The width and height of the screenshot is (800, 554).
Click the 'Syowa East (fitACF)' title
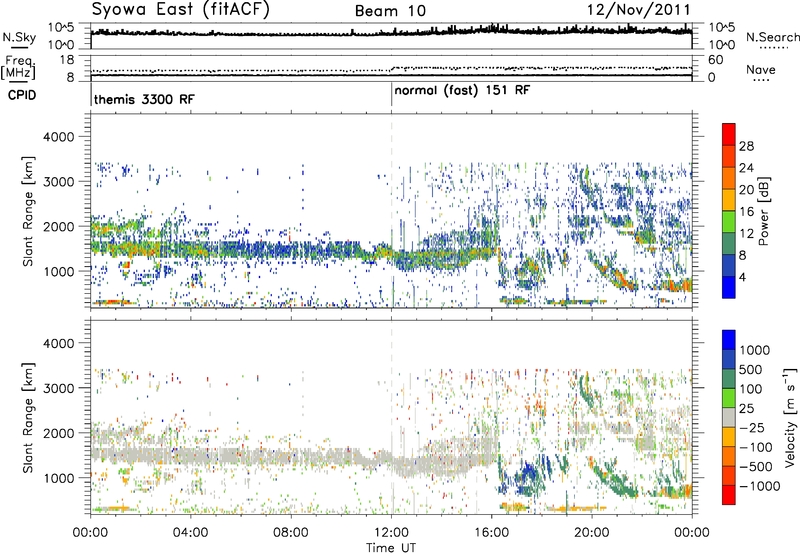pos(181,10)
